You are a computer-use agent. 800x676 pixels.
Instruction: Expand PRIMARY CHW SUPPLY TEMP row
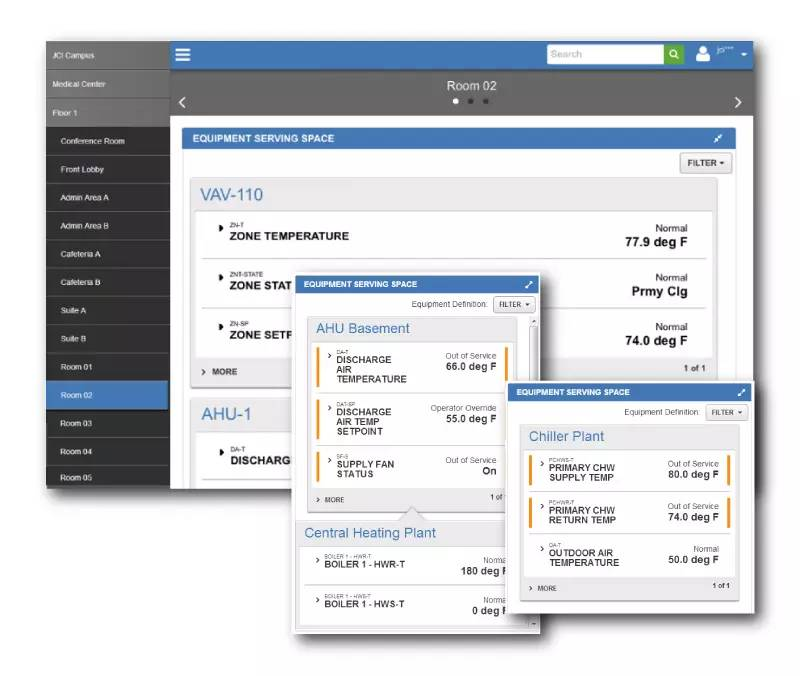pos(542,463)
